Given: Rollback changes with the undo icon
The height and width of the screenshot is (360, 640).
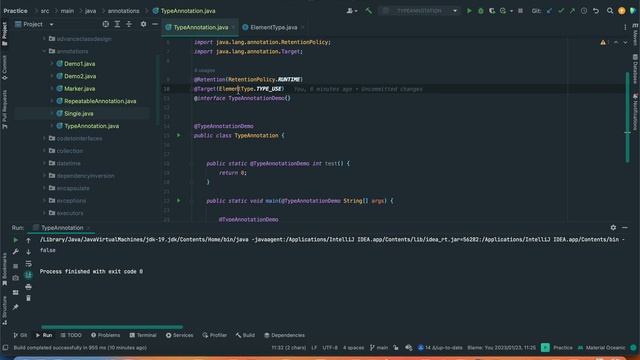Looking at the screenshot, I should [596, 11].
